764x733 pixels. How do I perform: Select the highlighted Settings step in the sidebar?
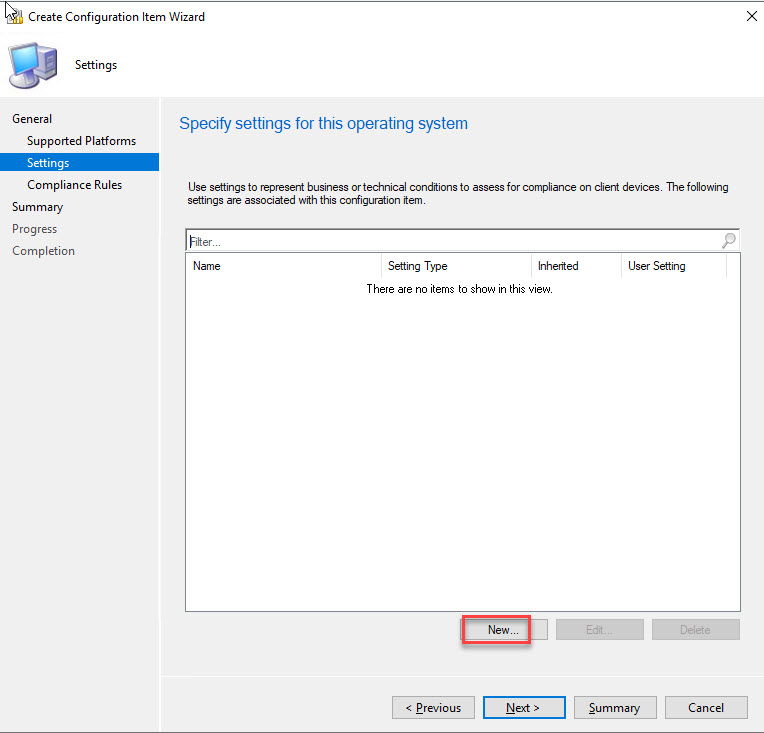click(48, 163)
